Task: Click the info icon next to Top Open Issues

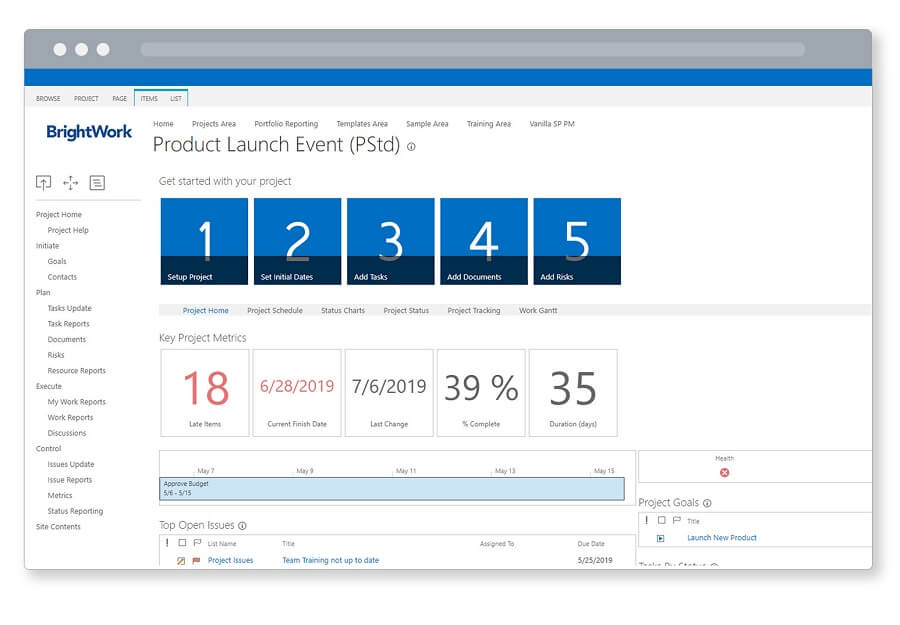Action: [x=242, y=525]
